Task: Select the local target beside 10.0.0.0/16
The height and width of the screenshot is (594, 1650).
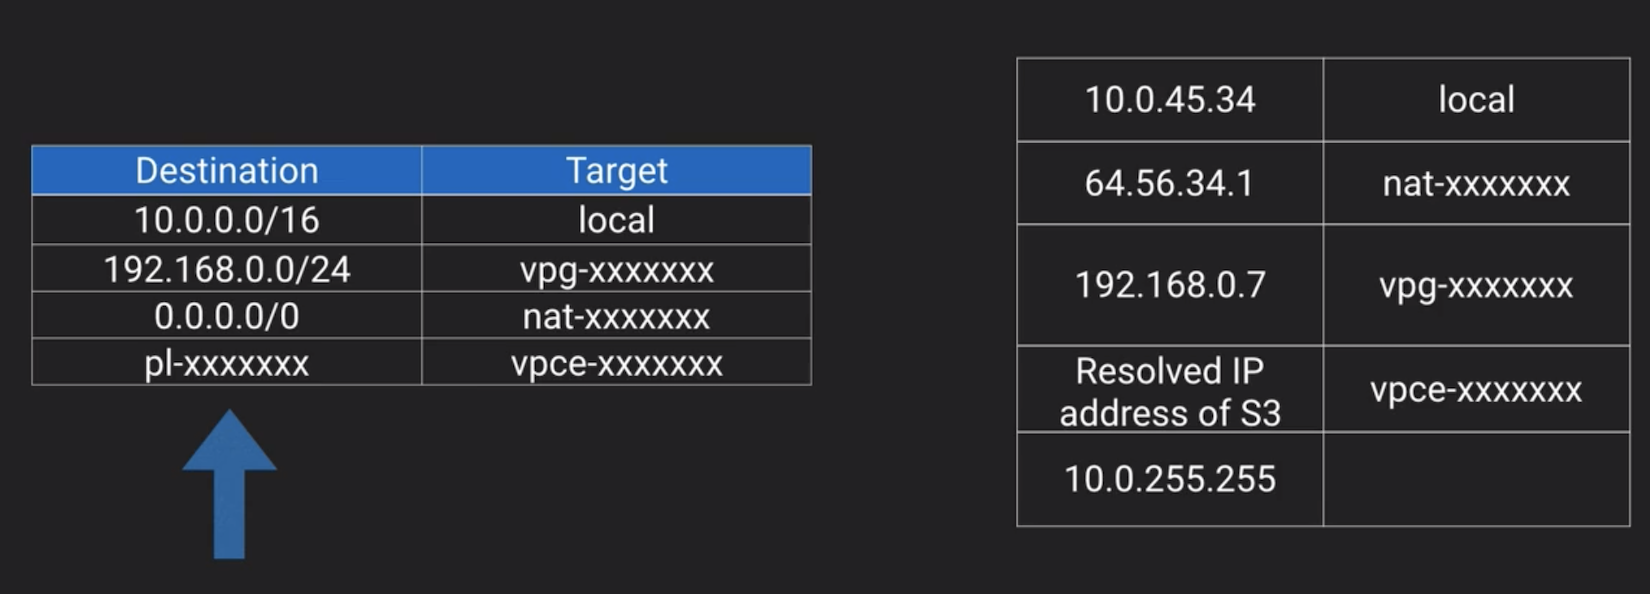Action: coord(616,220)
